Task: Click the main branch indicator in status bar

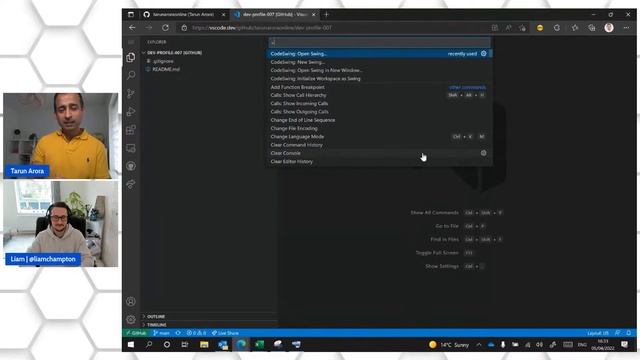Action: coord(162,333)
